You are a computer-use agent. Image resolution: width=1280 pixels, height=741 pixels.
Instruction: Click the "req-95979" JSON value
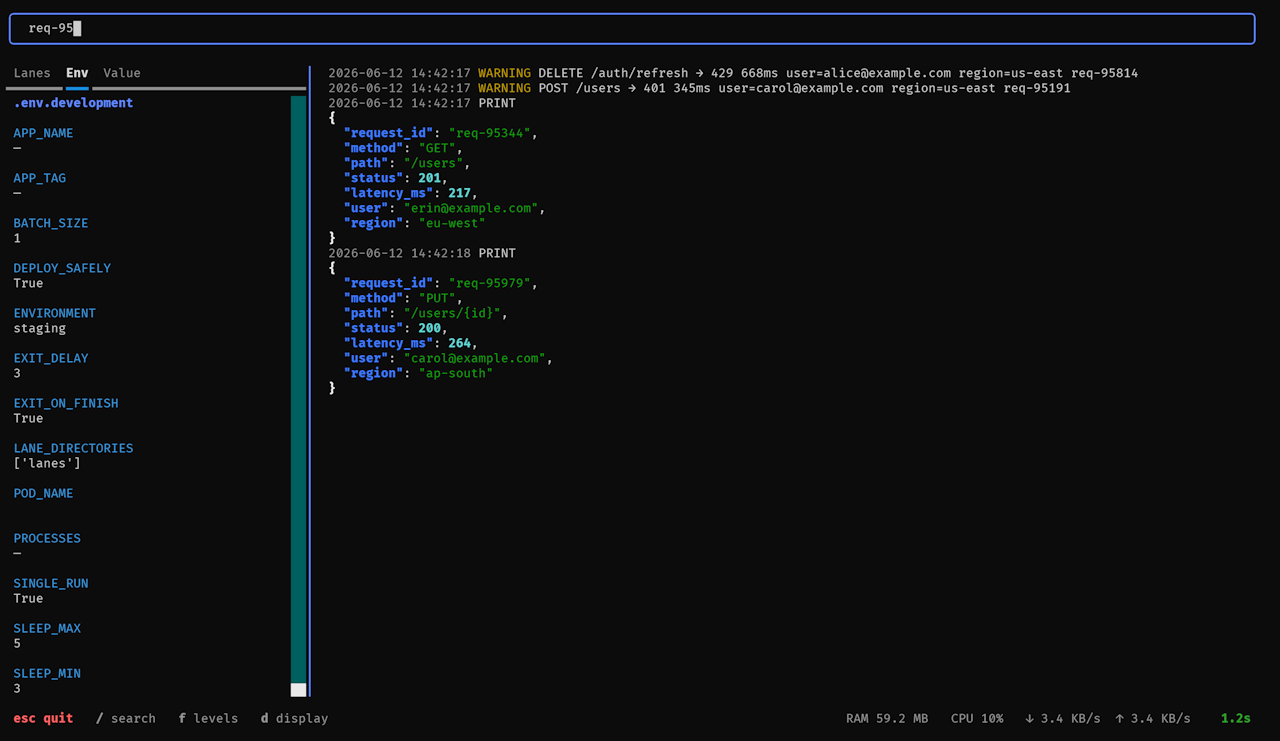coord(490,283)
